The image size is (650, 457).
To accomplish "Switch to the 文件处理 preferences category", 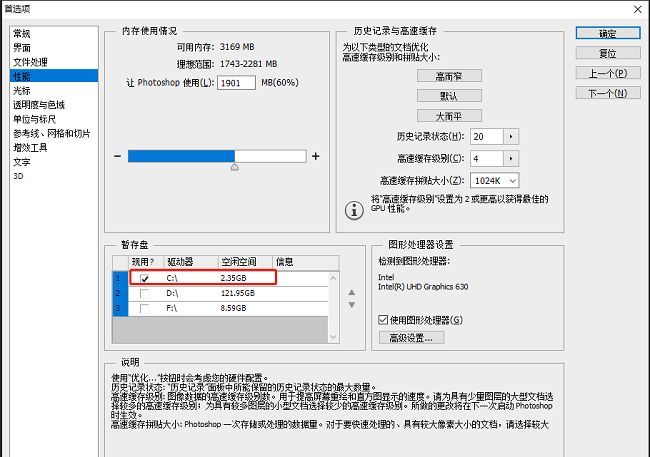I will click(x=28, y=61).
